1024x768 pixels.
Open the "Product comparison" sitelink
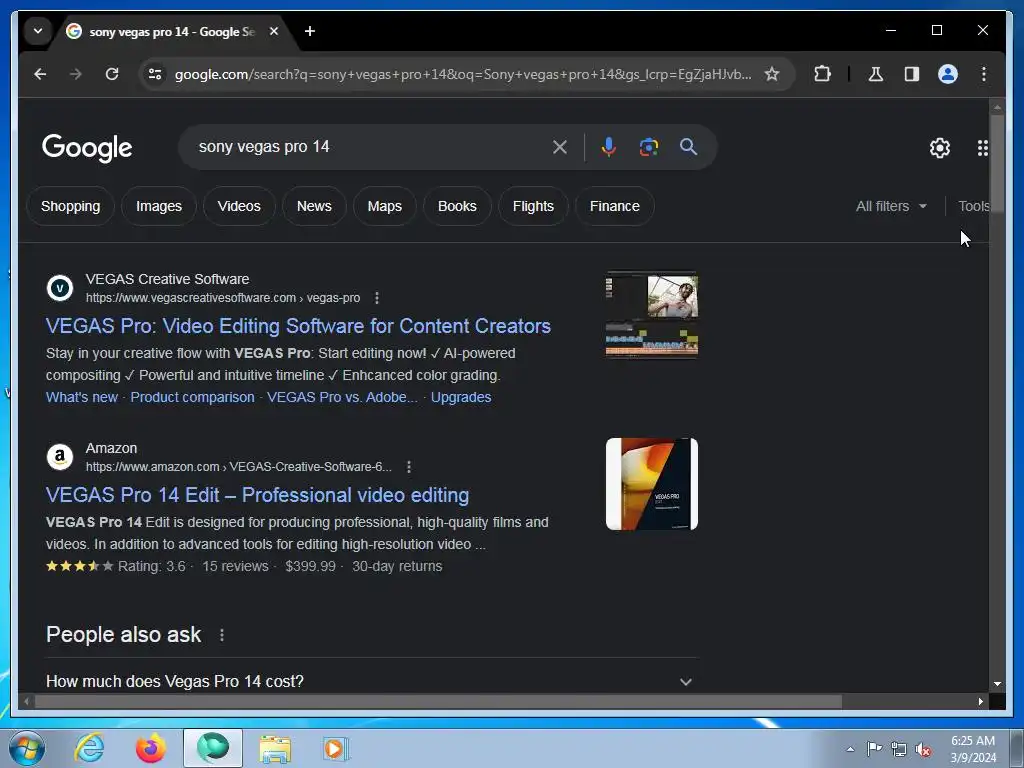click(192, 397)
